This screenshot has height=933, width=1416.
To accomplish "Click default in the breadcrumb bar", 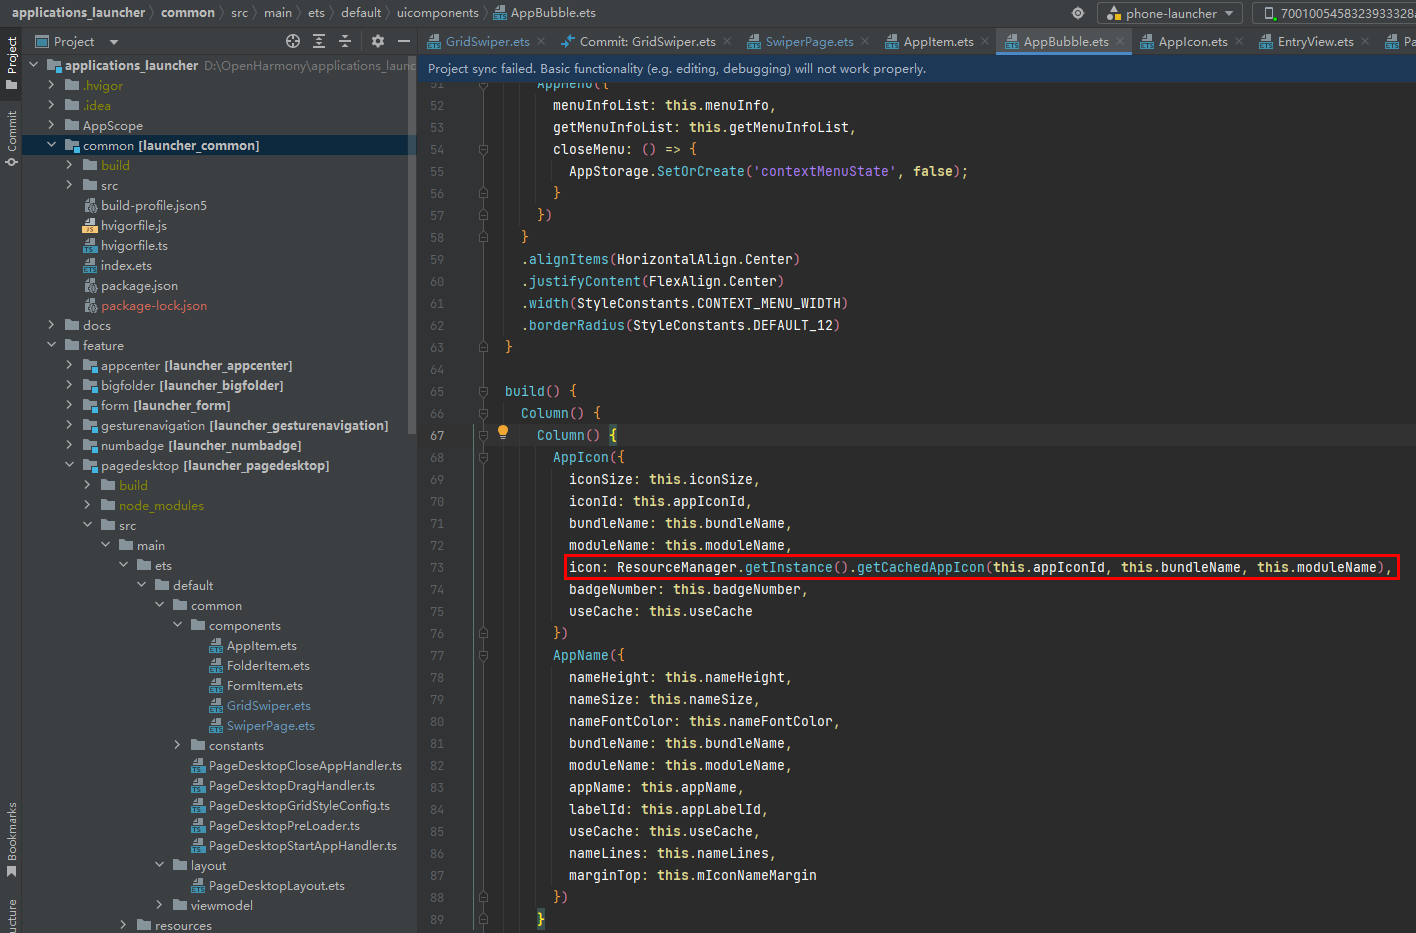I will pos(361,13).
